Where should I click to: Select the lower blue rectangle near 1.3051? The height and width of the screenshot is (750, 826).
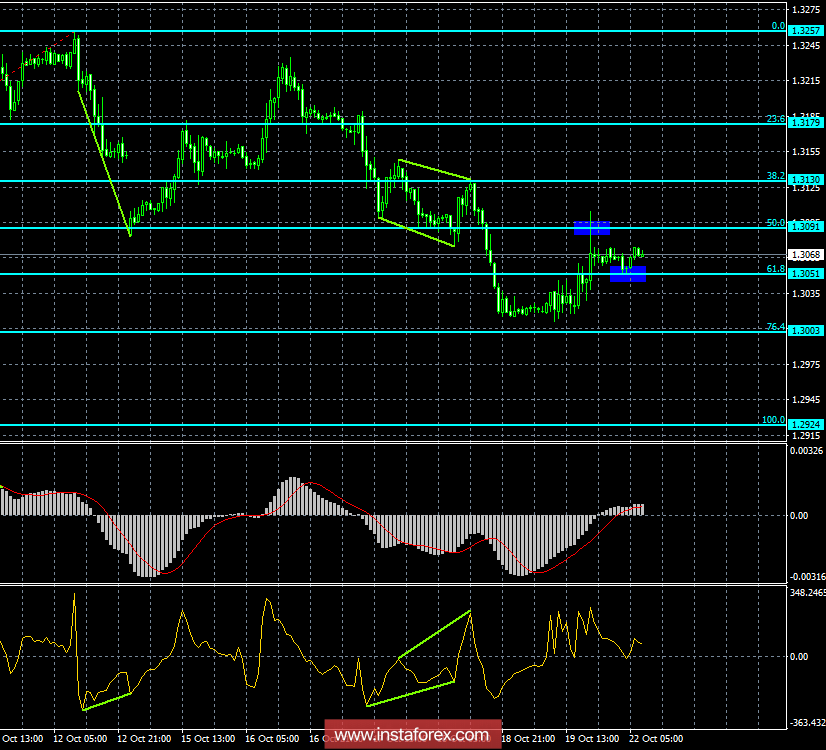[628, 272]
